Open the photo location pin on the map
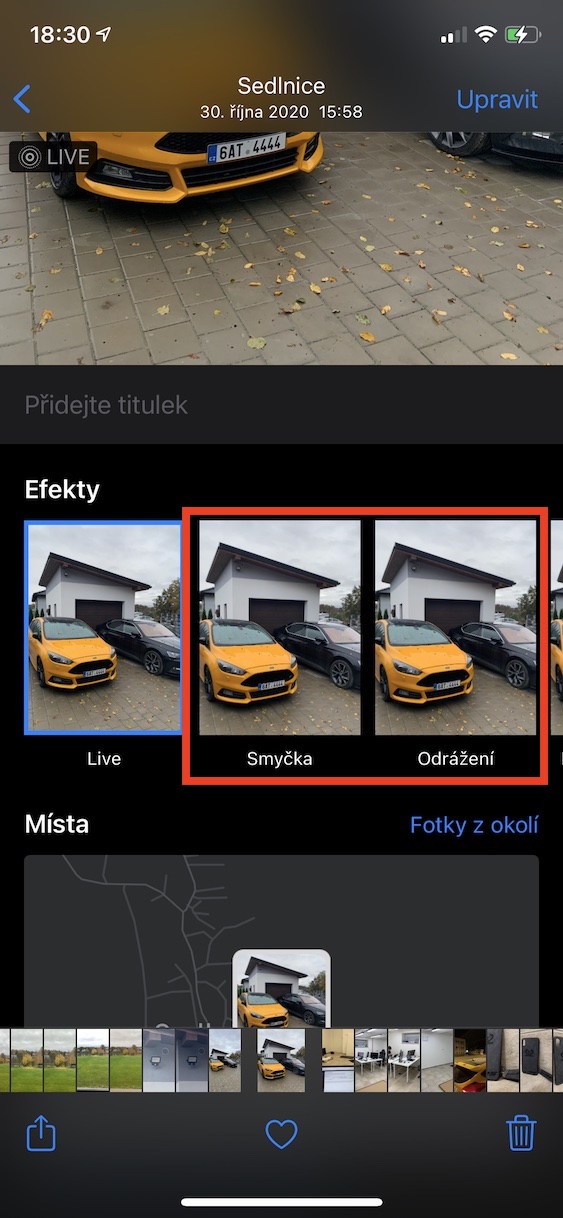Screen dimensions: 563x1218 (x=281, y=989)
